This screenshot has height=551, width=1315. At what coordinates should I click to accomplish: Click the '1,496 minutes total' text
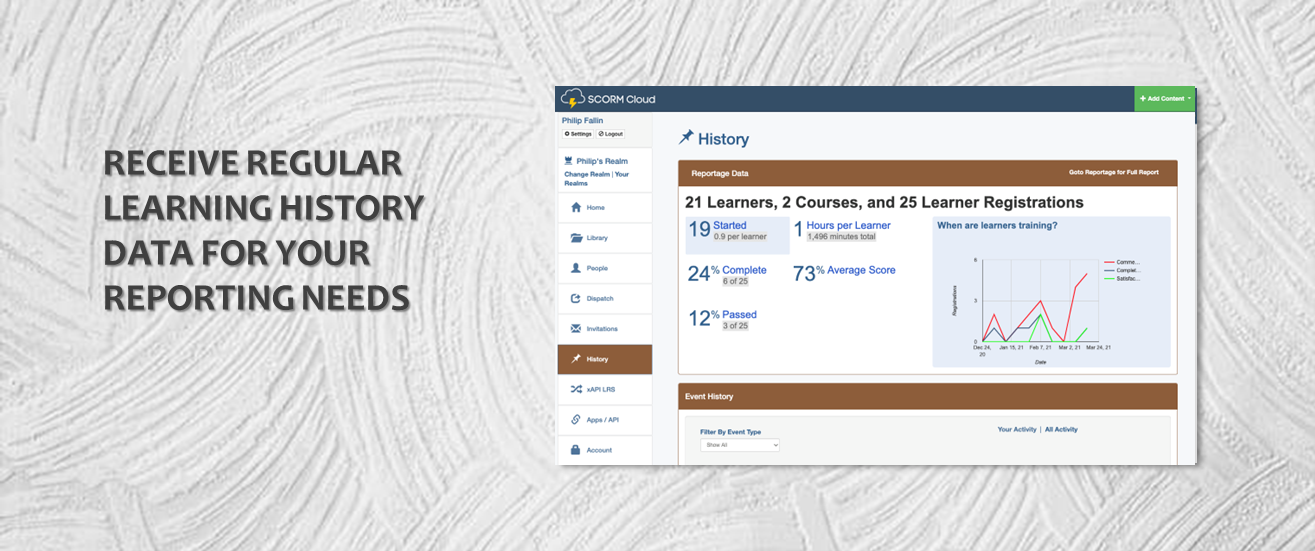click(x=841, y=238)
